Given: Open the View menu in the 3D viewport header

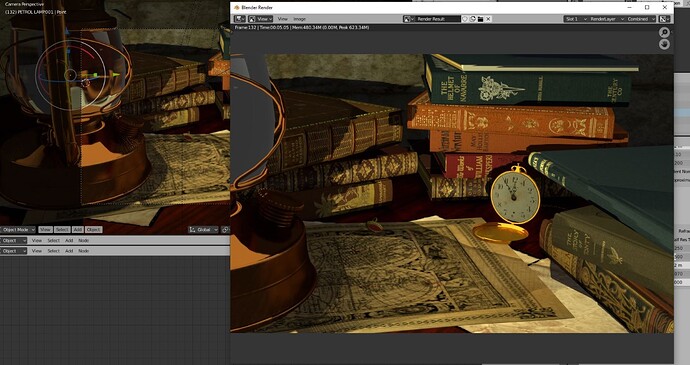Looking at the screenshot, I should tap(45, 230).
